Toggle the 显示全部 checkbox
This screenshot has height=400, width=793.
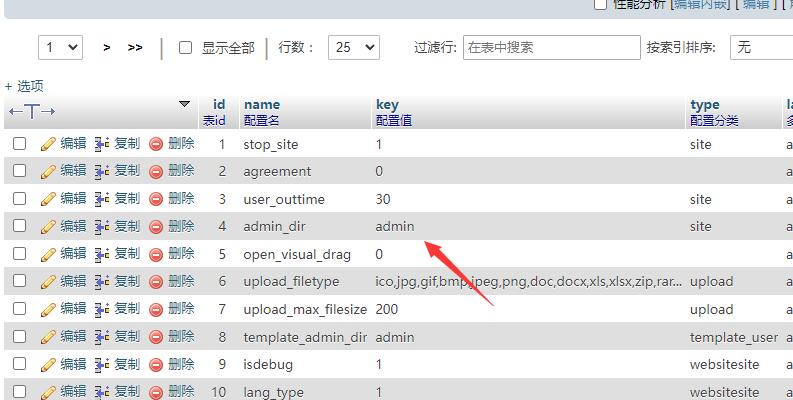click(x=185, y=47)
